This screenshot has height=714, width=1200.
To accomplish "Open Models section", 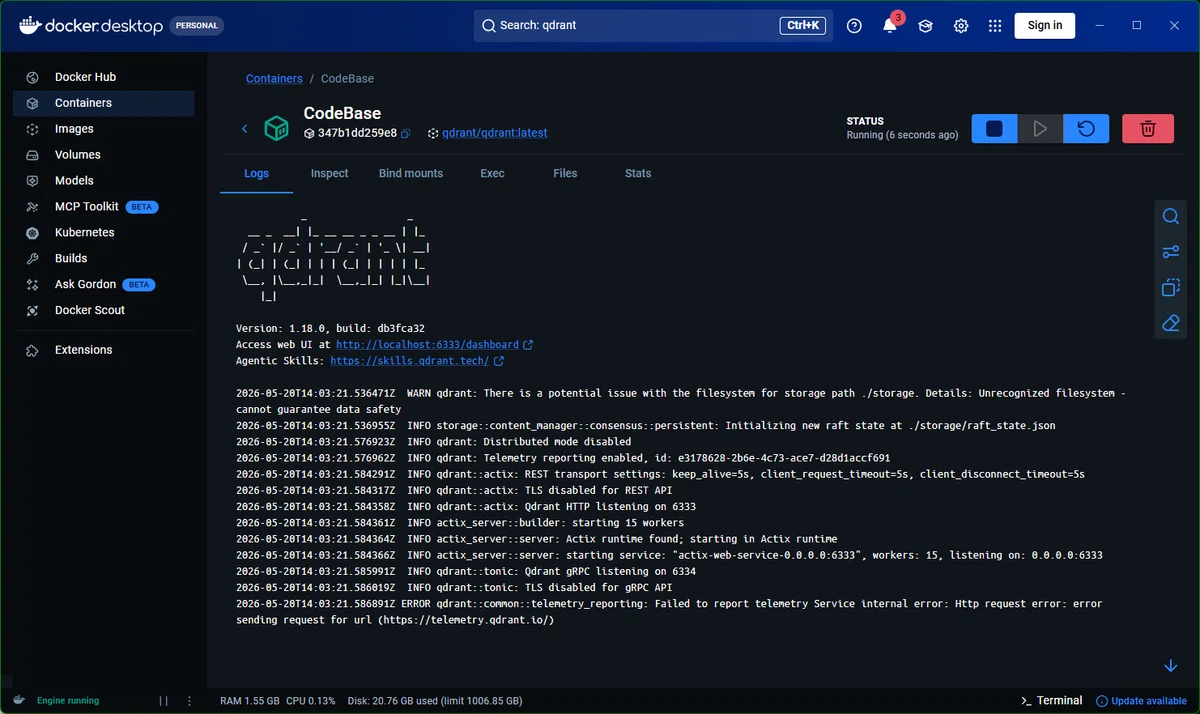I will (x=103, y=181).
